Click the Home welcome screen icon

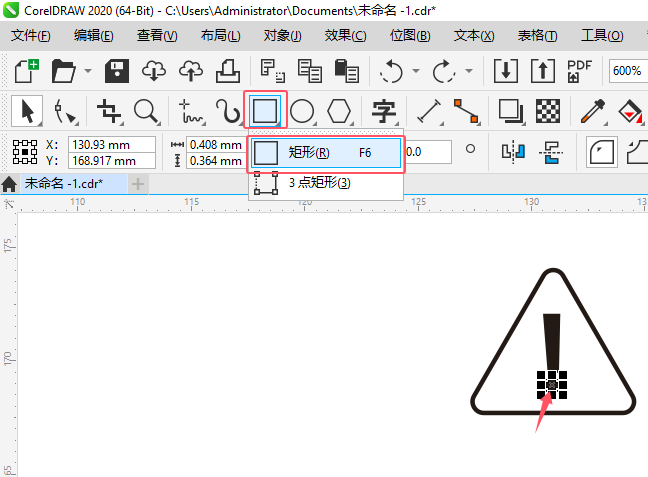click(9, 184)
